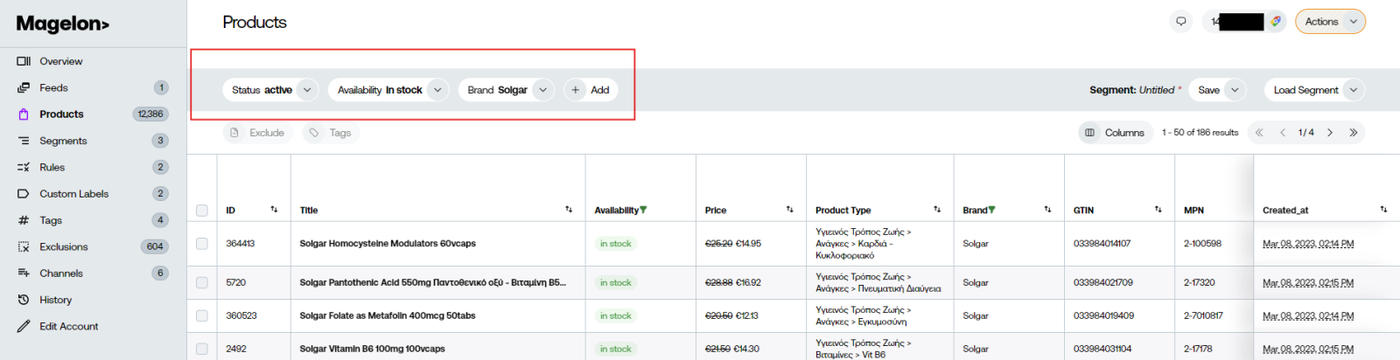The height and width of the screenshot is (360, 1400).
Task: Open the chat bubble icon in header
Action: coord(1181,21)
